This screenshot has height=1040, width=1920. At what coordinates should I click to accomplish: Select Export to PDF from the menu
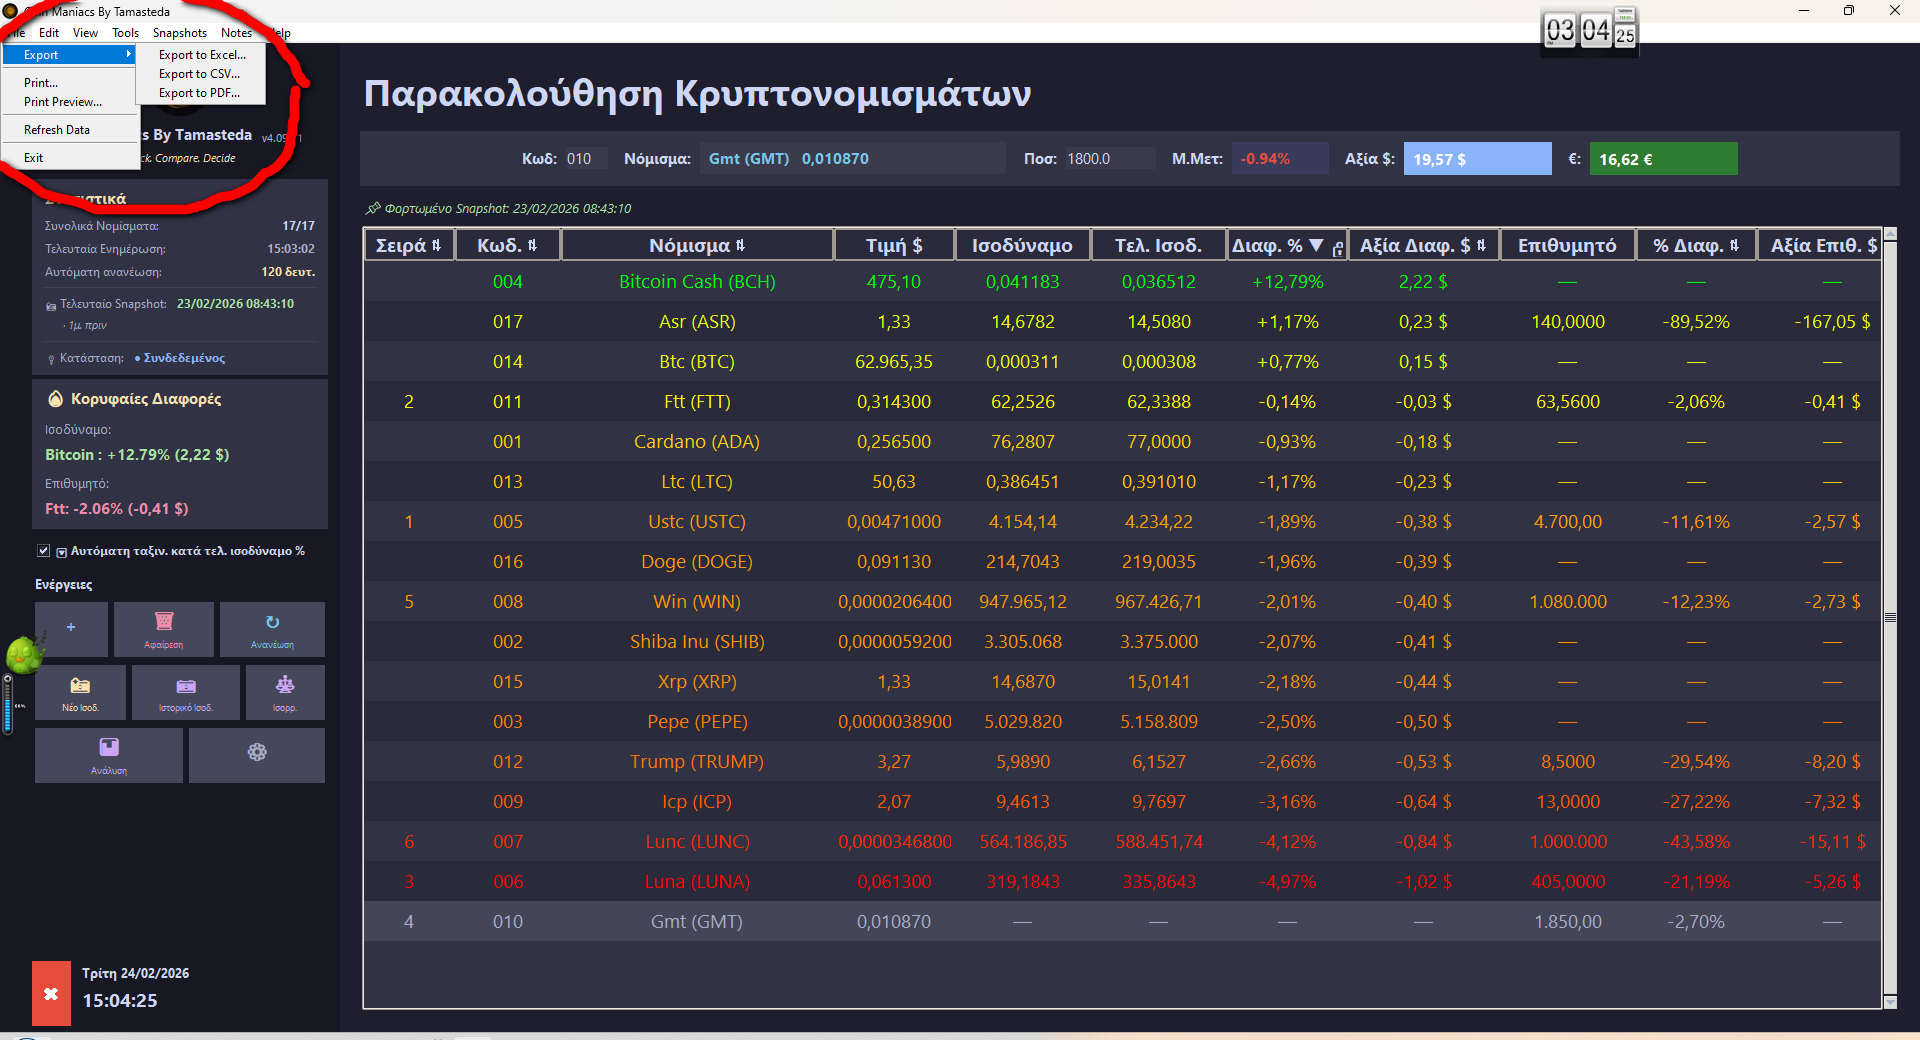[x=198, y=92]
